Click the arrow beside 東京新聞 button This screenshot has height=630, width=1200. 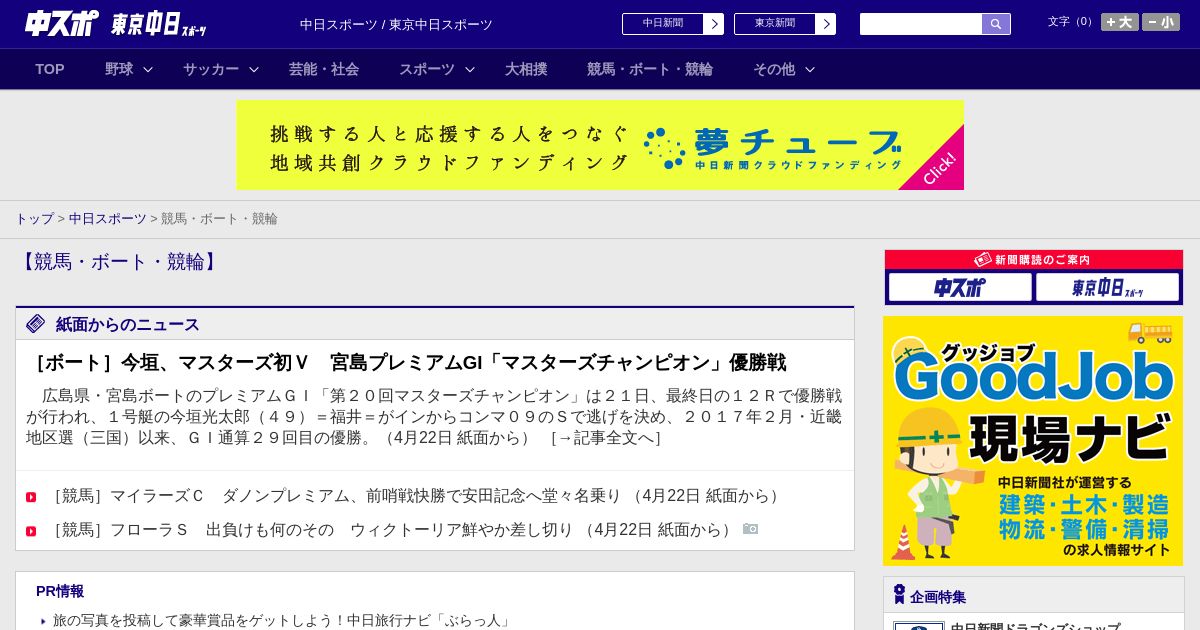tap(826, 24)
